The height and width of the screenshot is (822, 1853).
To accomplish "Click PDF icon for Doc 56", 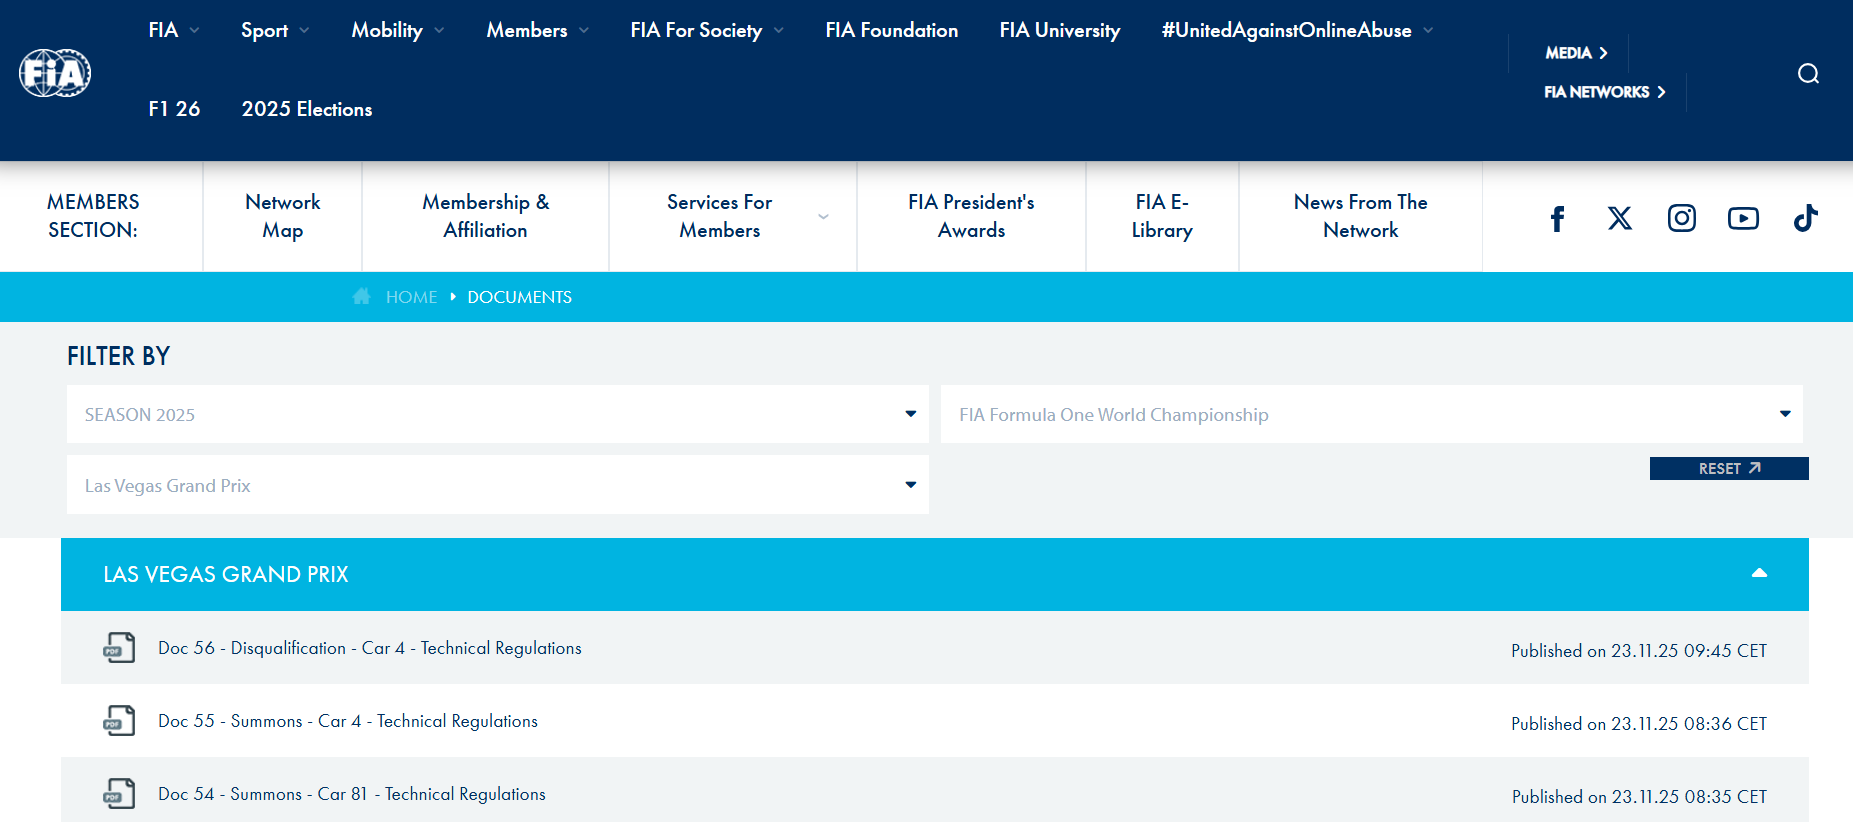I will (x=119, y=648).
